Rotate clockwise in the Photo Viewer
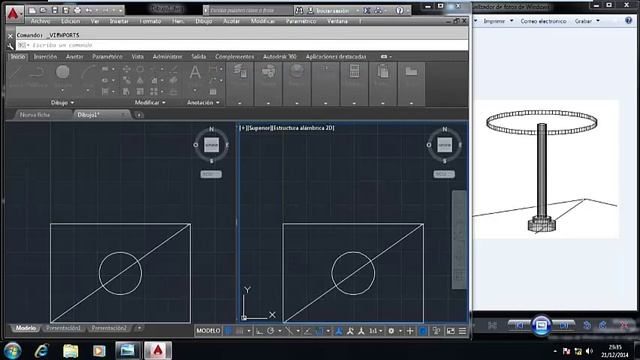Screen dimensions: 640x360 [603, 325]
